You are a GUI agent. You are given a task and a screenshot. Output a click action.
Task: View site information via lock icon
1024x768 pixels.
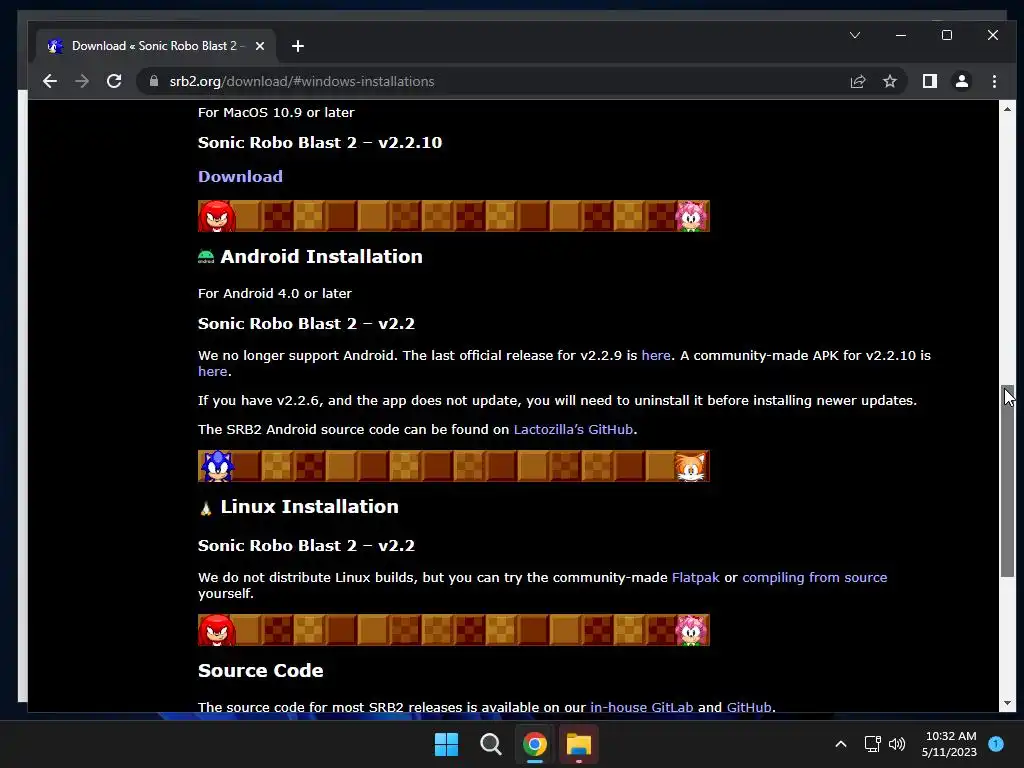[x=154, y=81]
